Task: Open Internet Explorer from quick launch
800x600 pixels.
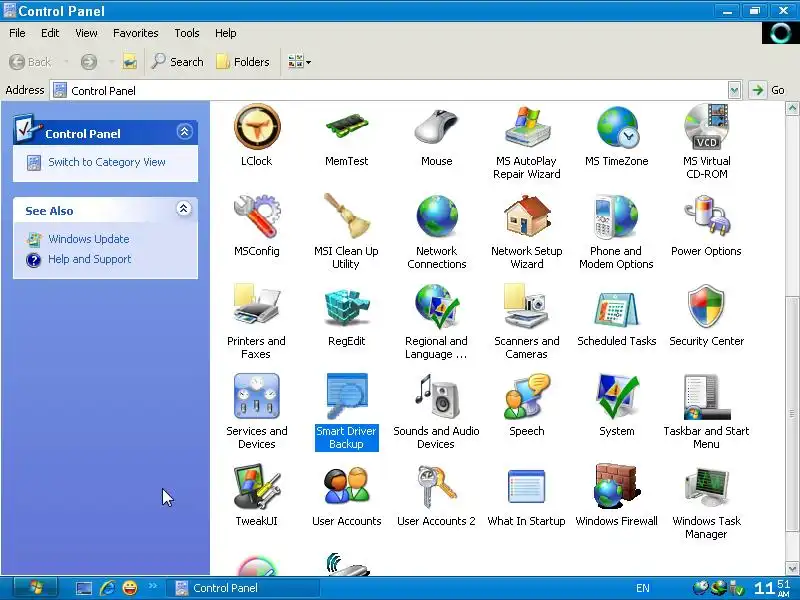Action: [107, 588]
